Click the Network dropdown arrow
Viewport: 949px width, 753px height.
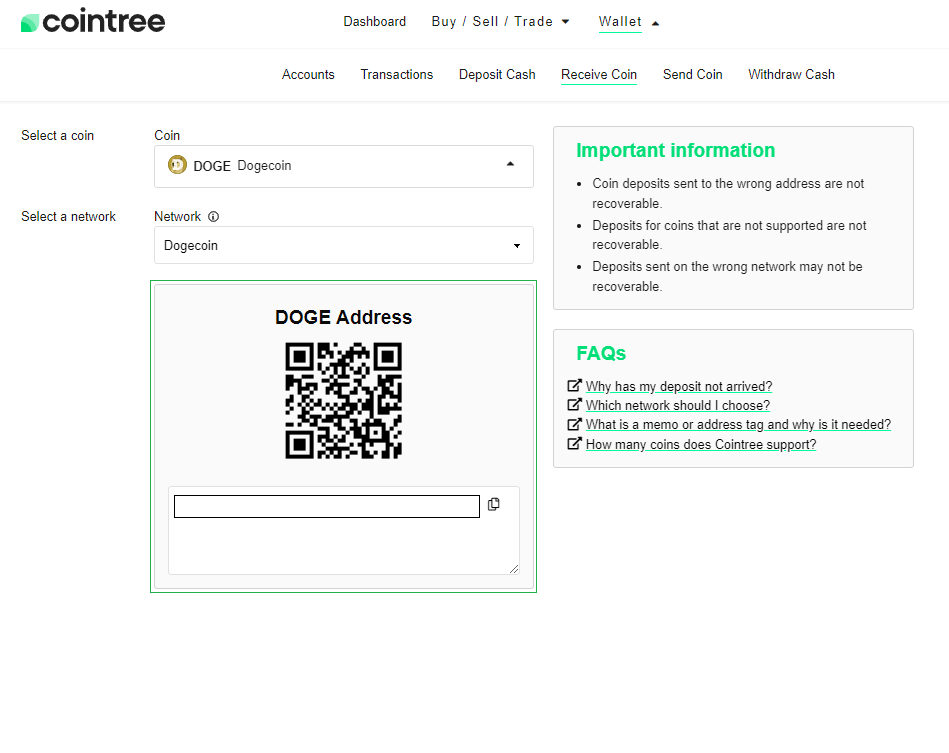tap(517, 246)
